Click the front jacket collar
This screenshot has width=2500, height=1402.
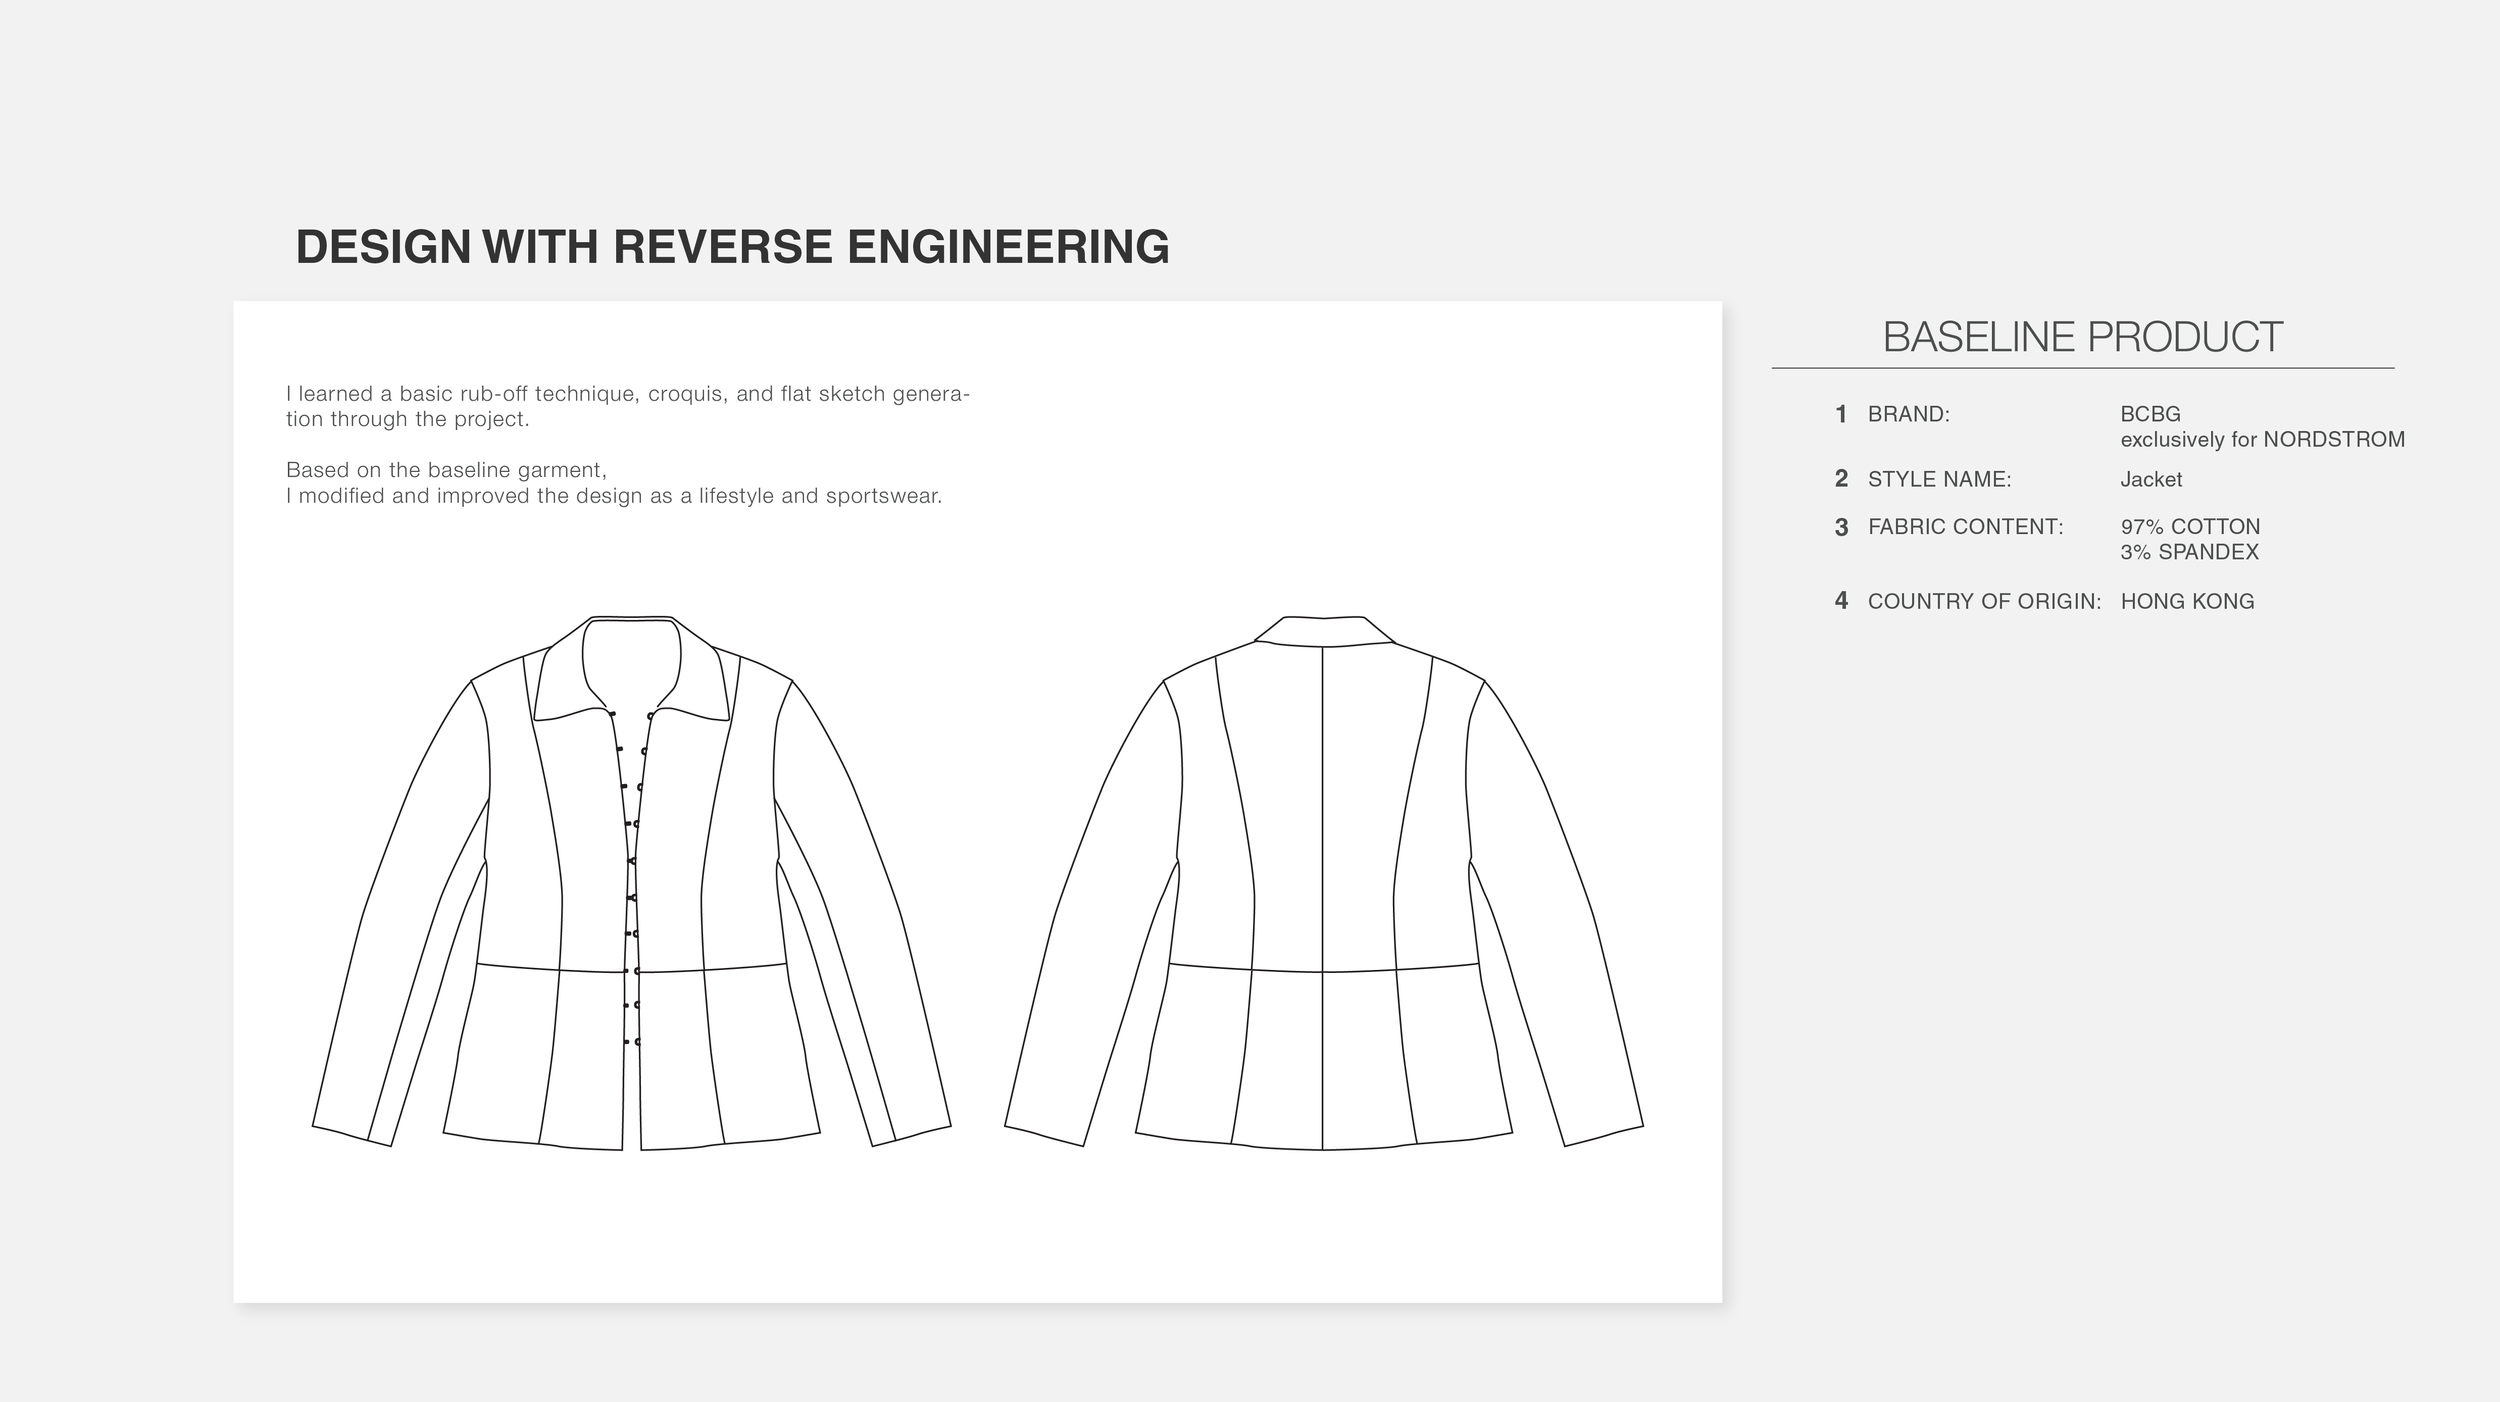pos(632,666)
